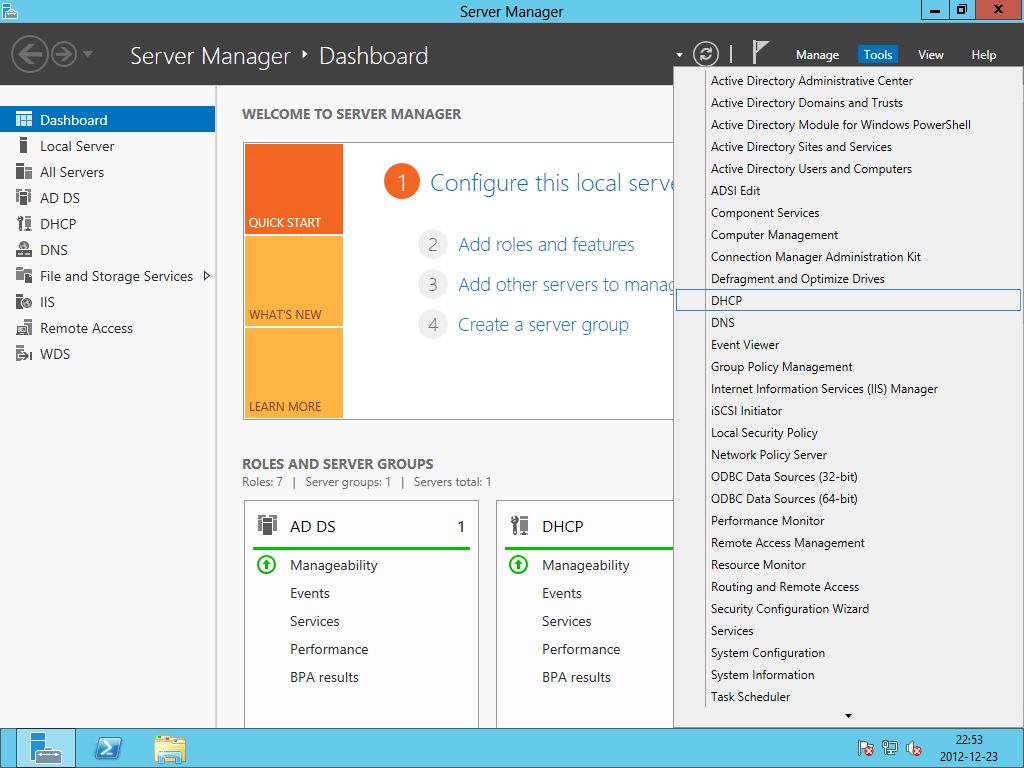Launch PowerShell from the taskbar
1024x768 pixels.
tap(108, 748)
